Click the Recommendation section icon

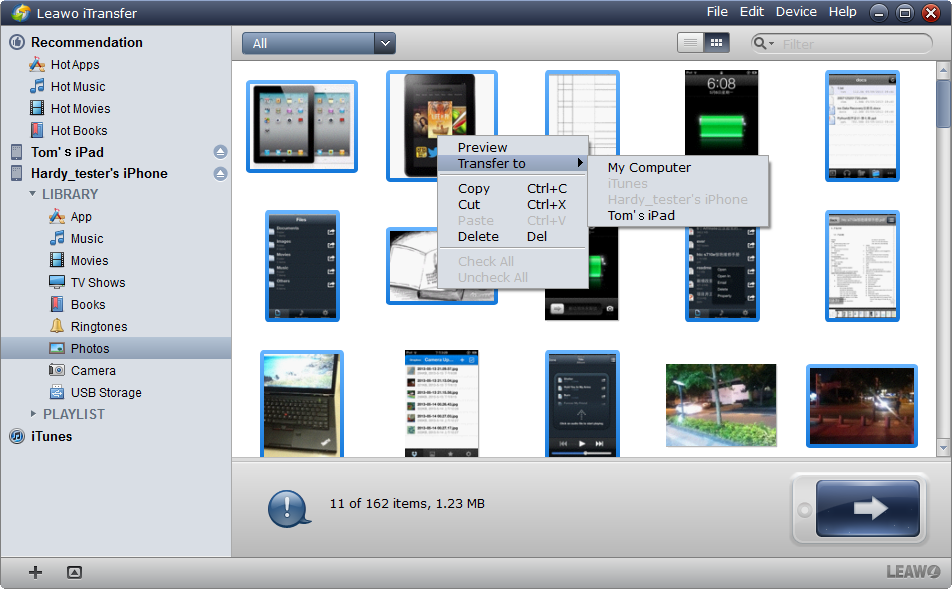(x=17, y=42)
